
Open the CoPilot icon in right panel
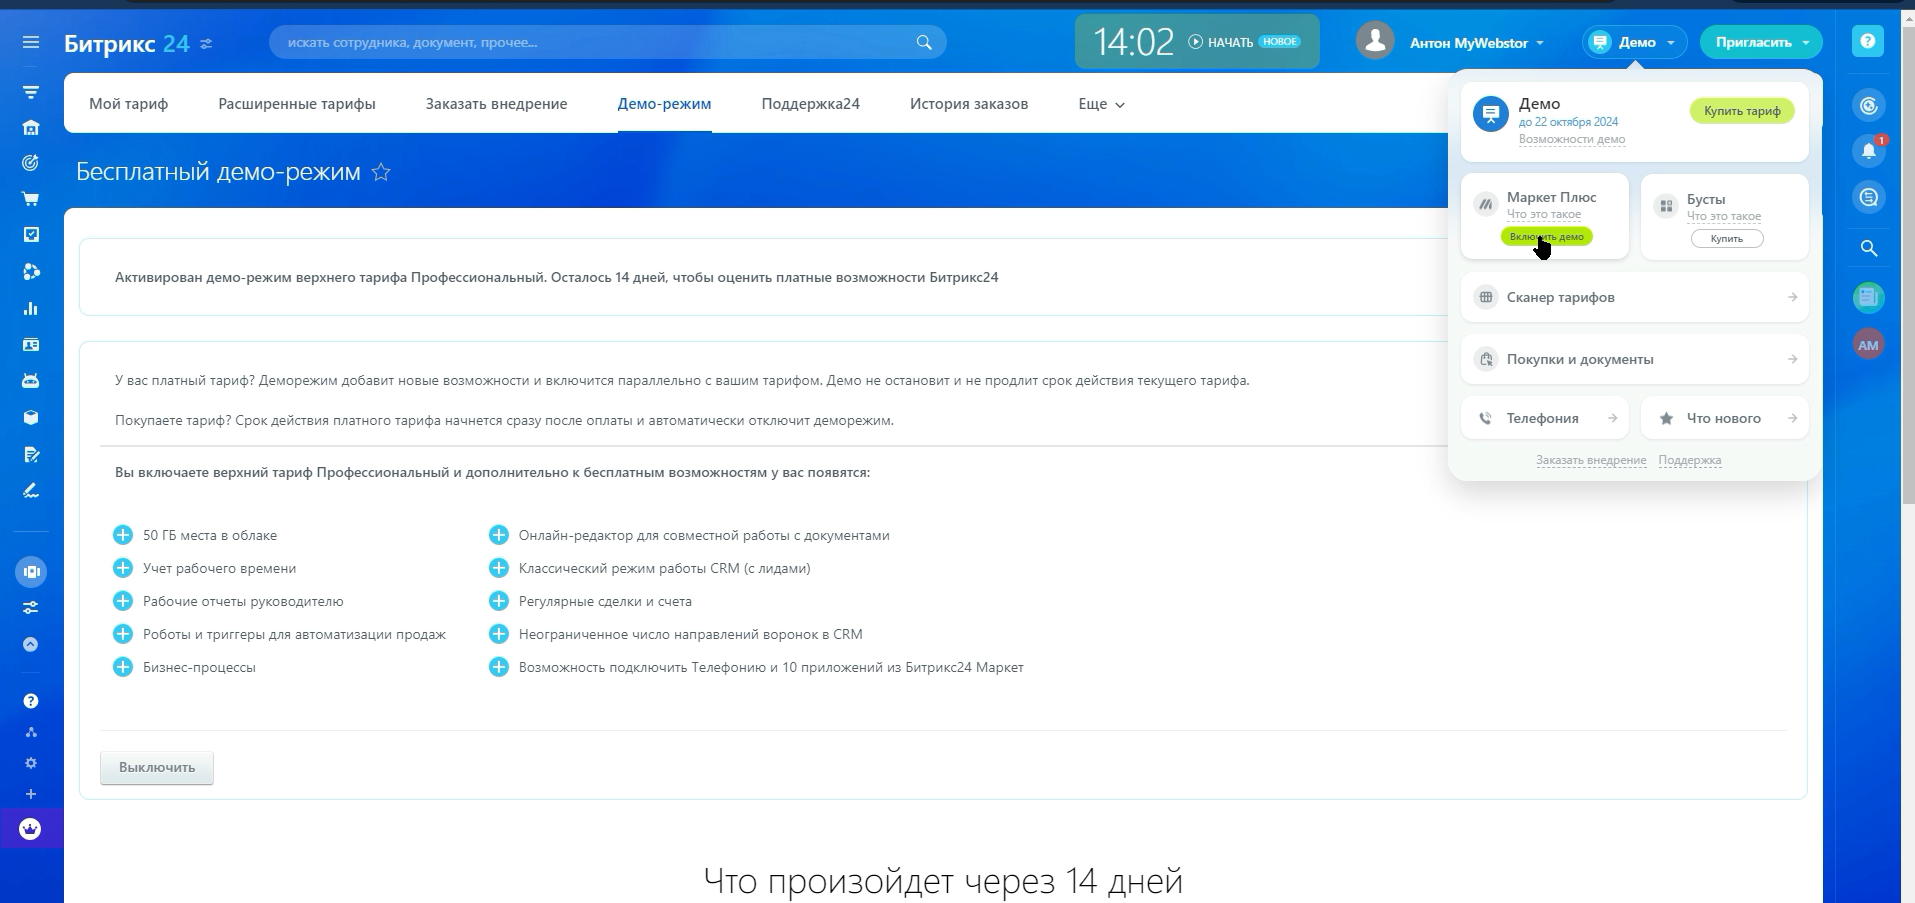point(1869,105)
